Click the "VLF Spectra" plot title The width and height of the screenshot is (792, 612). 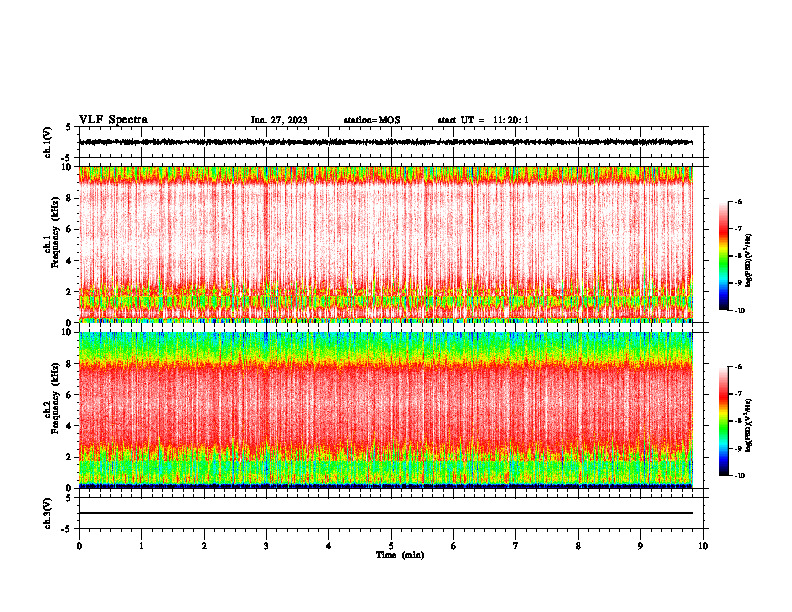coord(113,120)
